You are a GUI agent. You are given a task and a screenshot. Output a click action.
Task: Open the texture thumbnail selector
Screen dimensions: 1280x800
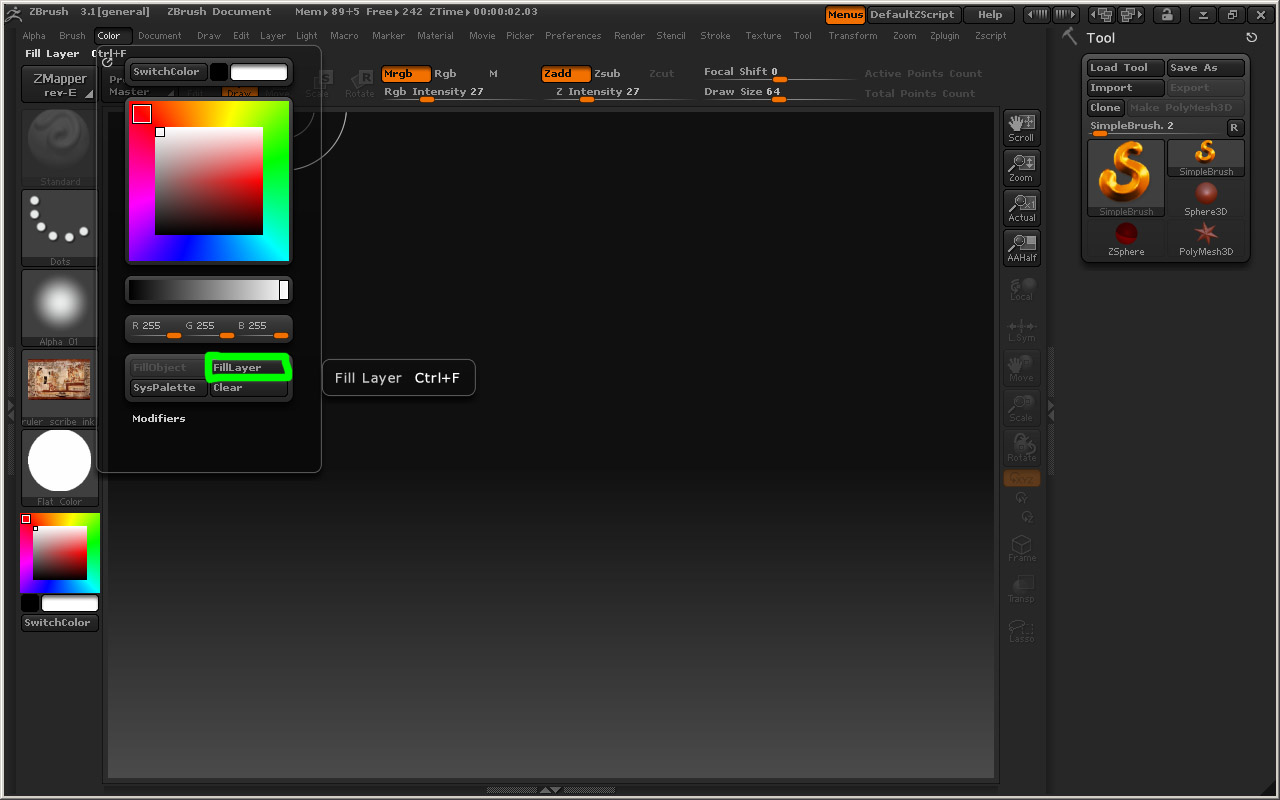tap(60, 388)
